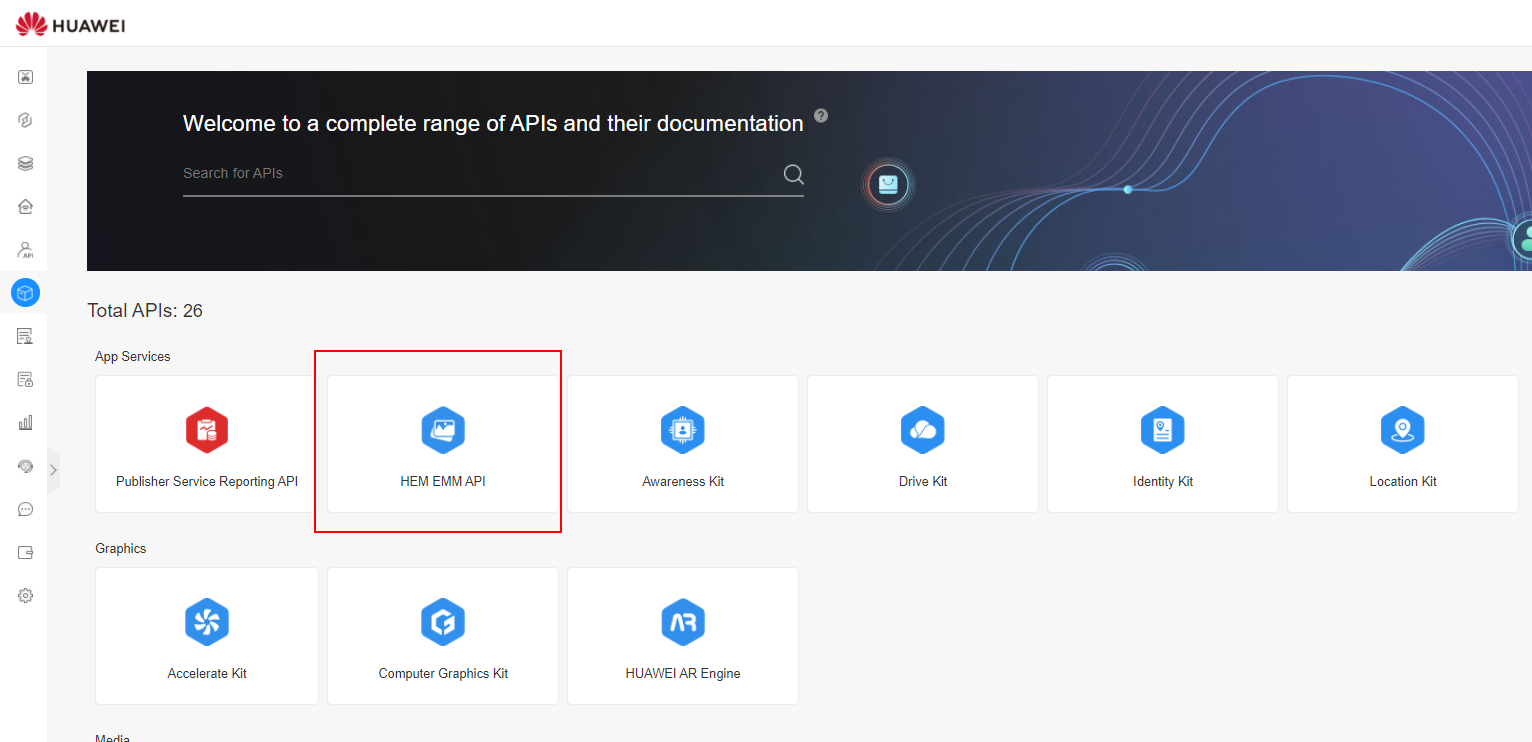Open the chat bubble sidebar icon
The image size is (1532, 742).
[x=26, y=509]
